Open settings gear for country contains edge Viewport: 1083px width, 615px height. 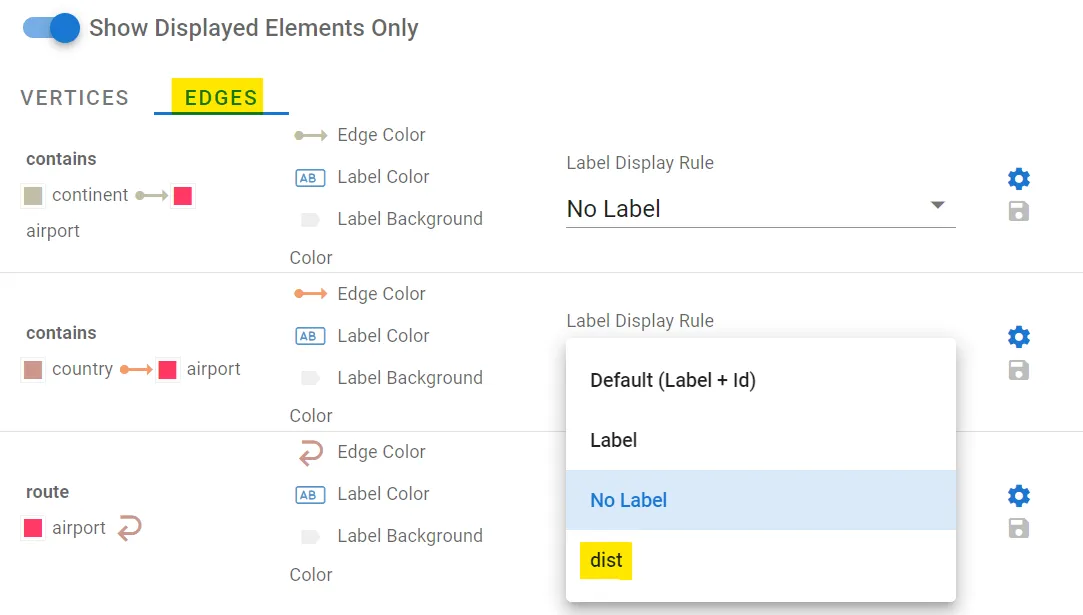[1019, 337]
